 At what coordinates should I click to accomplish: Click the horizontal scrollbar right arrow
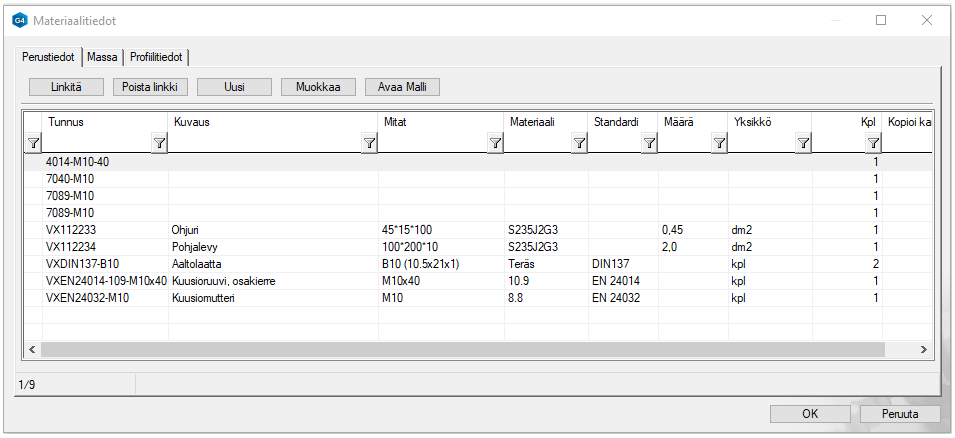pyautogui.click(x=925, y=349)
